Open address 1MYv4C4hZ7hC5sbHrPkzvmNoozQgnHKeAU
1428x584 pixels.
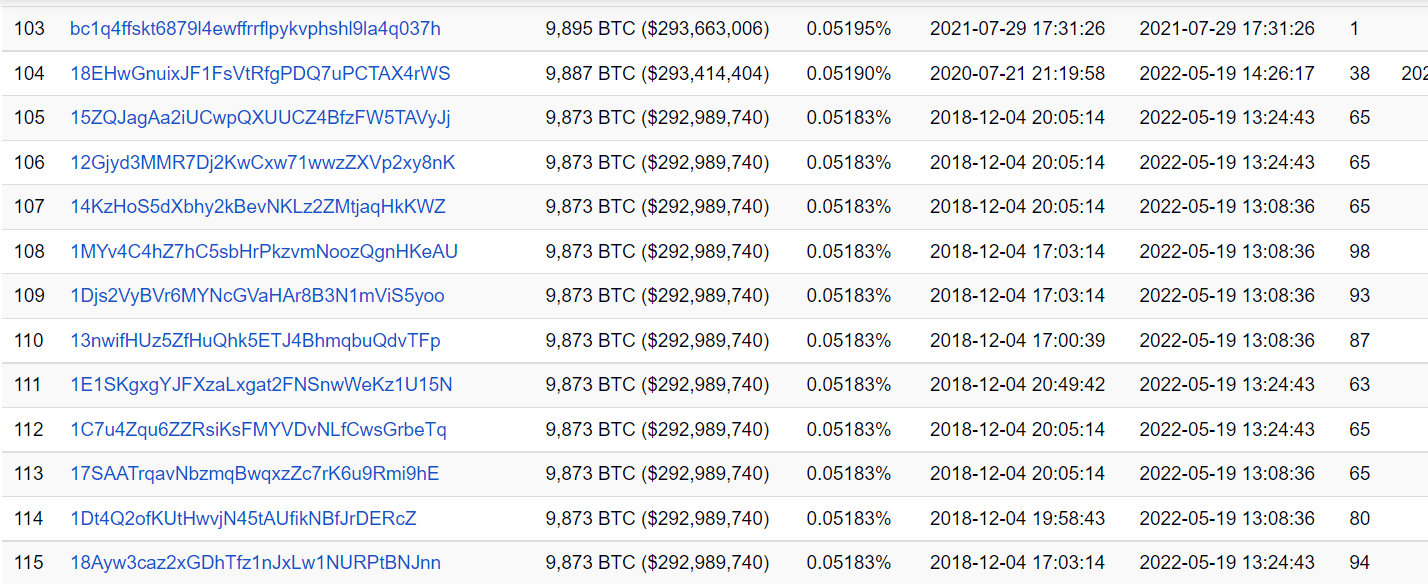(x=264, y=251)
